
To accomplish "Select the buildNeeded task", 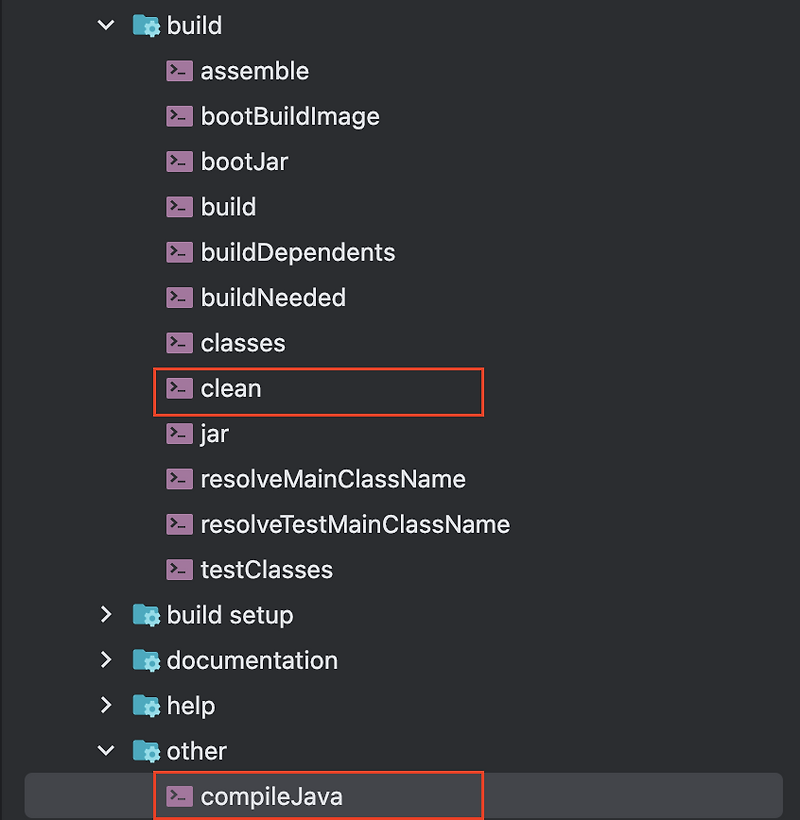I will click(x=273, y=297).
